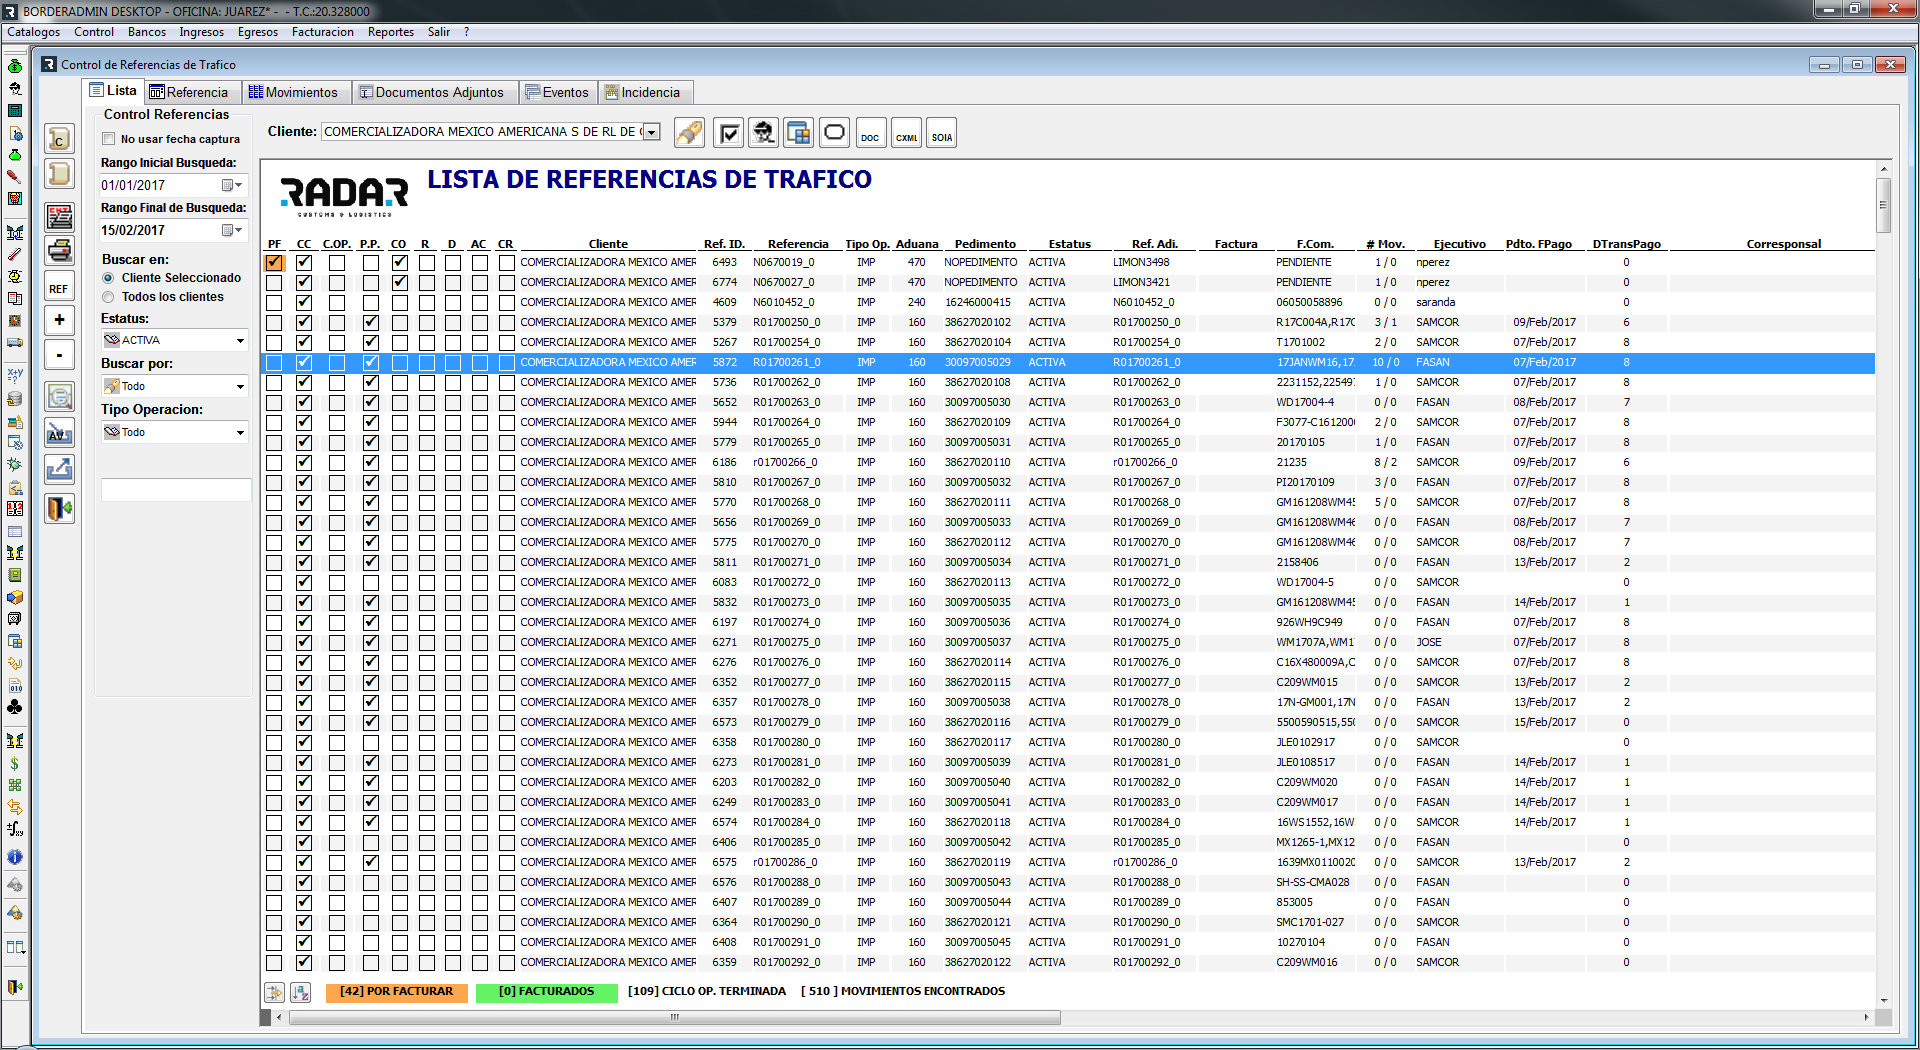Click the AV button in side panel

coord(60,433)
